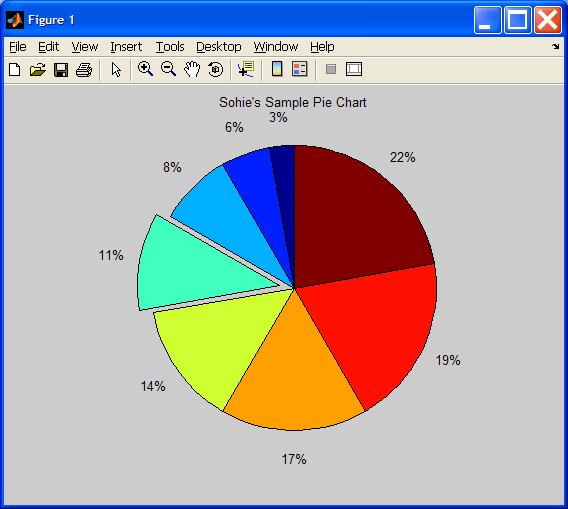Enable the Data Cursor tool
Viewport: 568px width, 509px height.
tap(246, 69)
